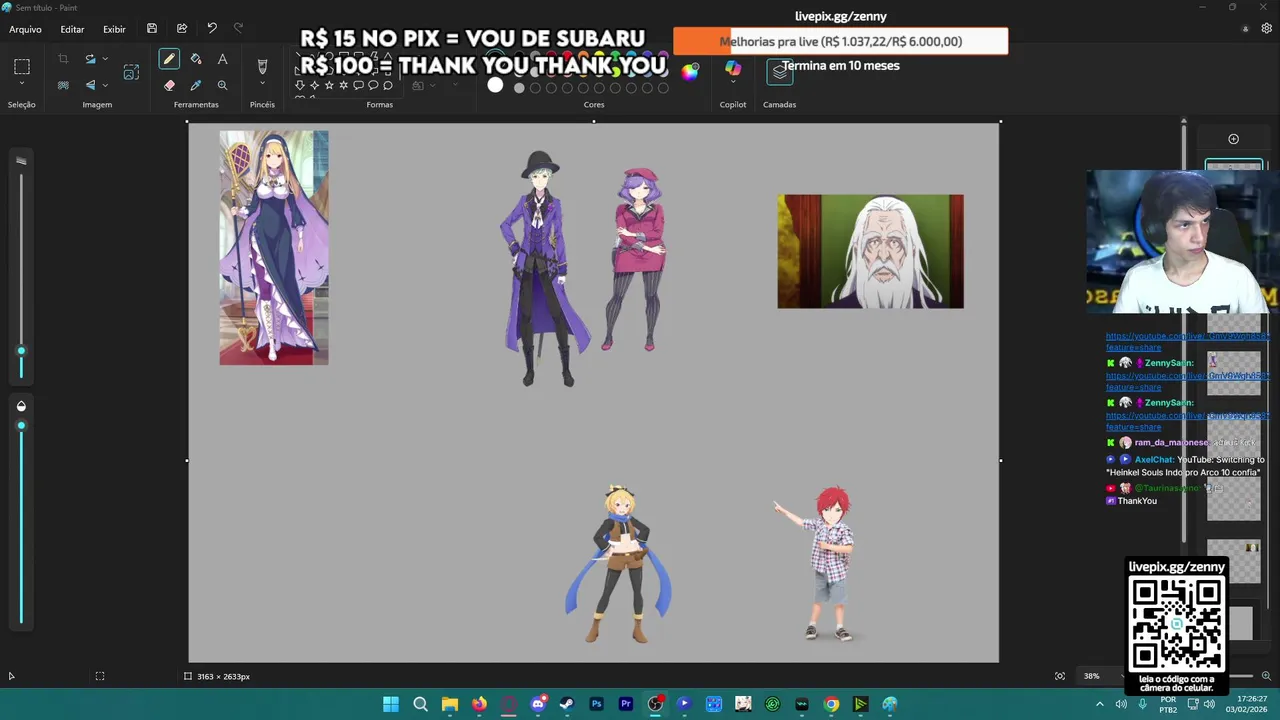Open Paint settings gear
Image resolution: width=1280 pixels, height=720 pixels.
point(1266,29)
